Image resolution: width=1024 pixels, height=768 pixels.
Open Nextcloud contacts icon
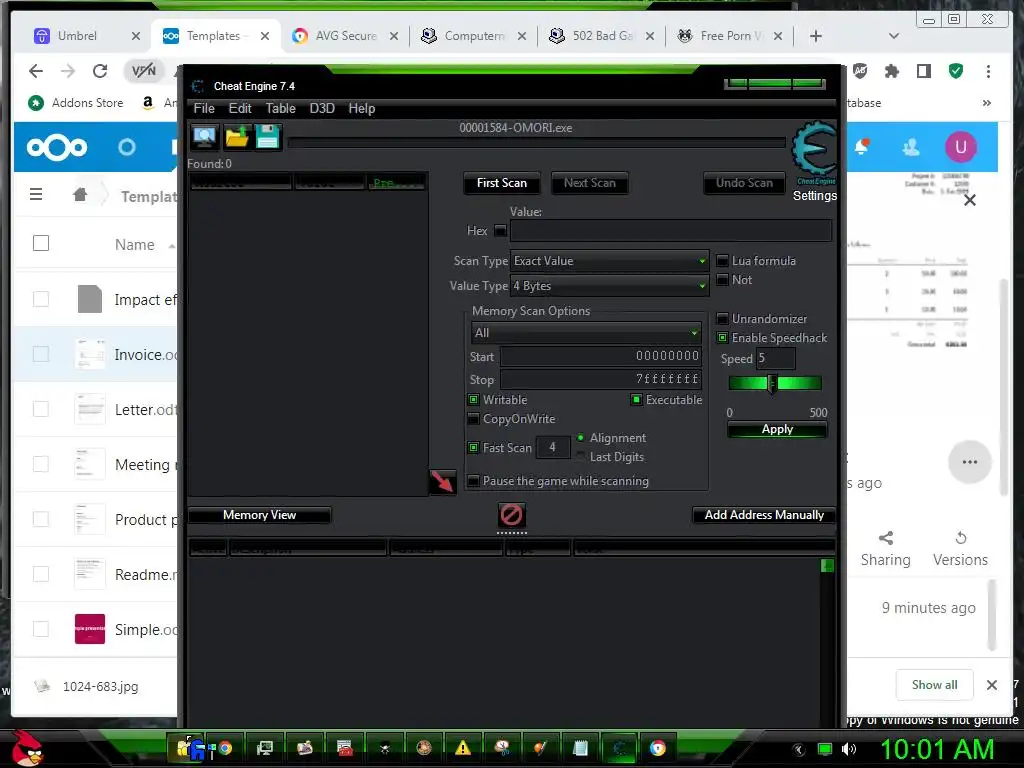point(911,148)
